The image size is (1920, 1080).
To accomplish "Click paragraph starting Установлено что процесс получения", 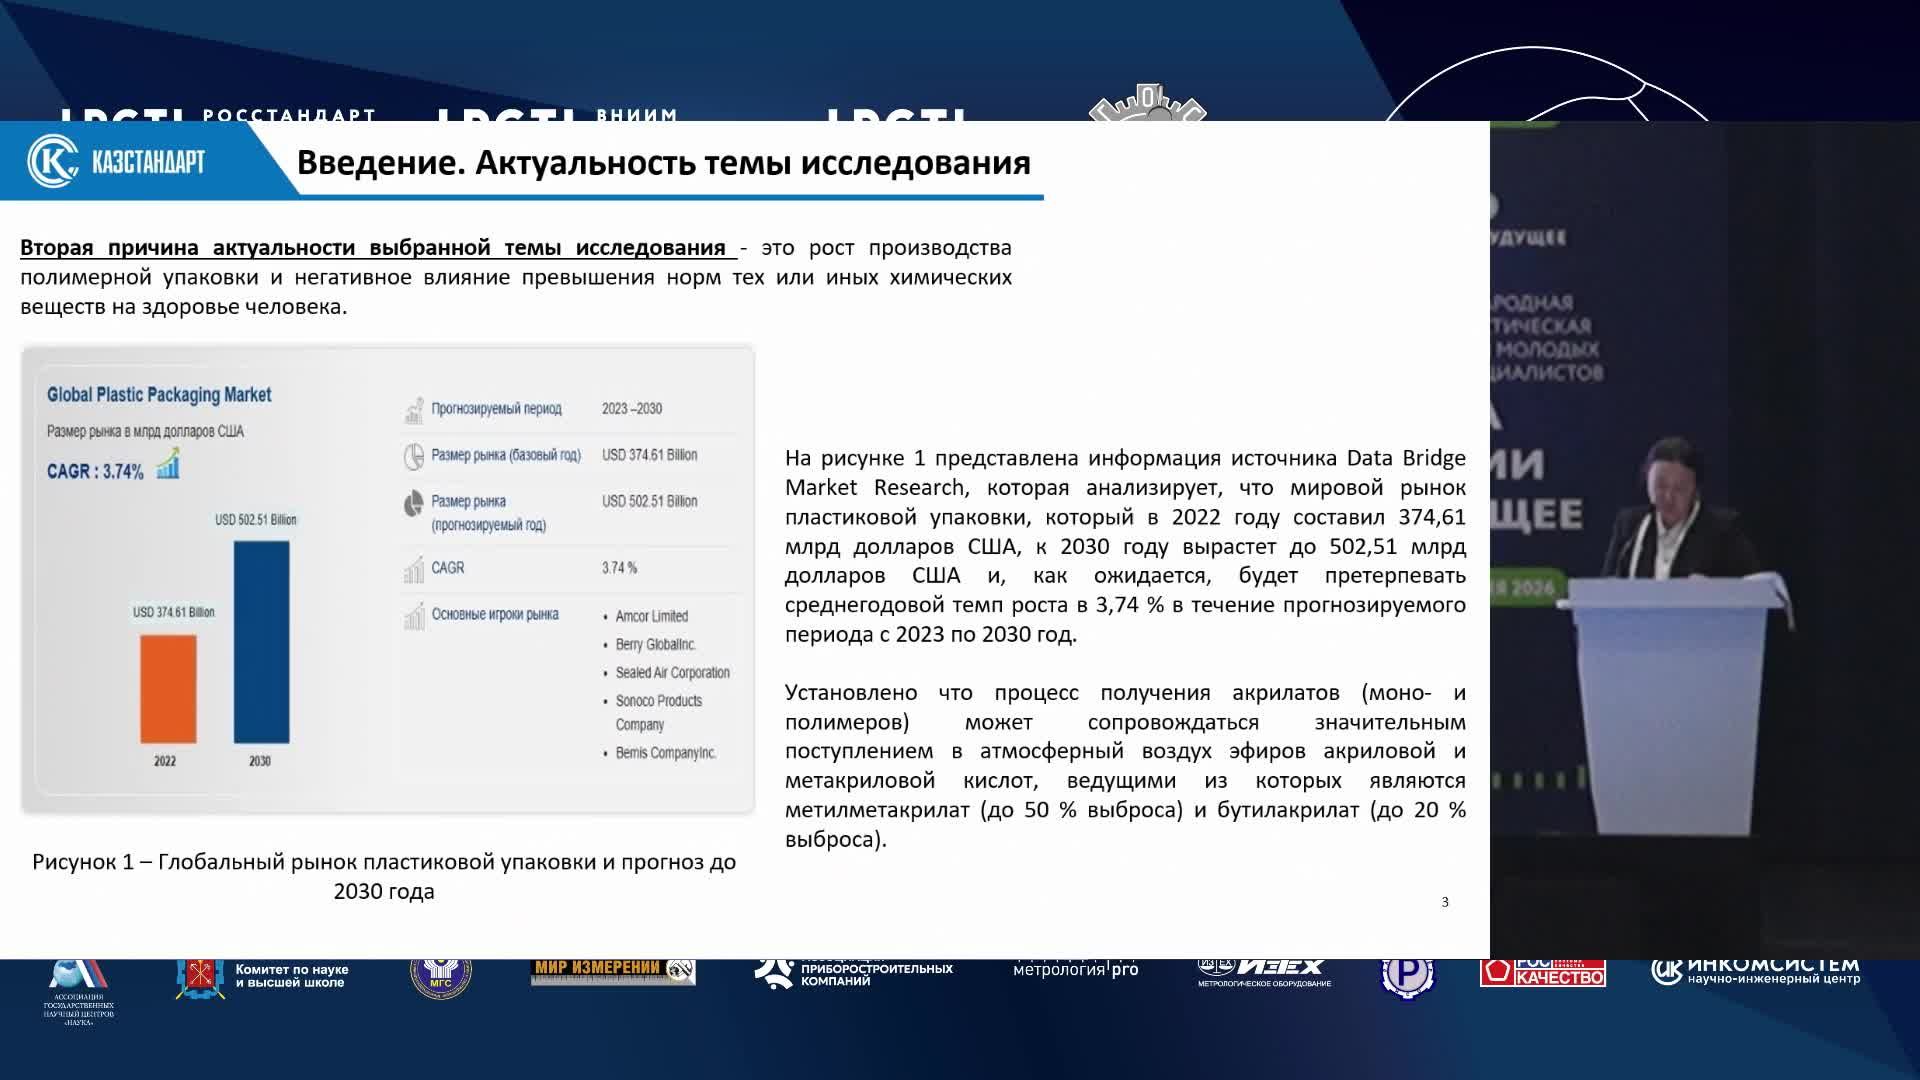I will [1125, 766].
